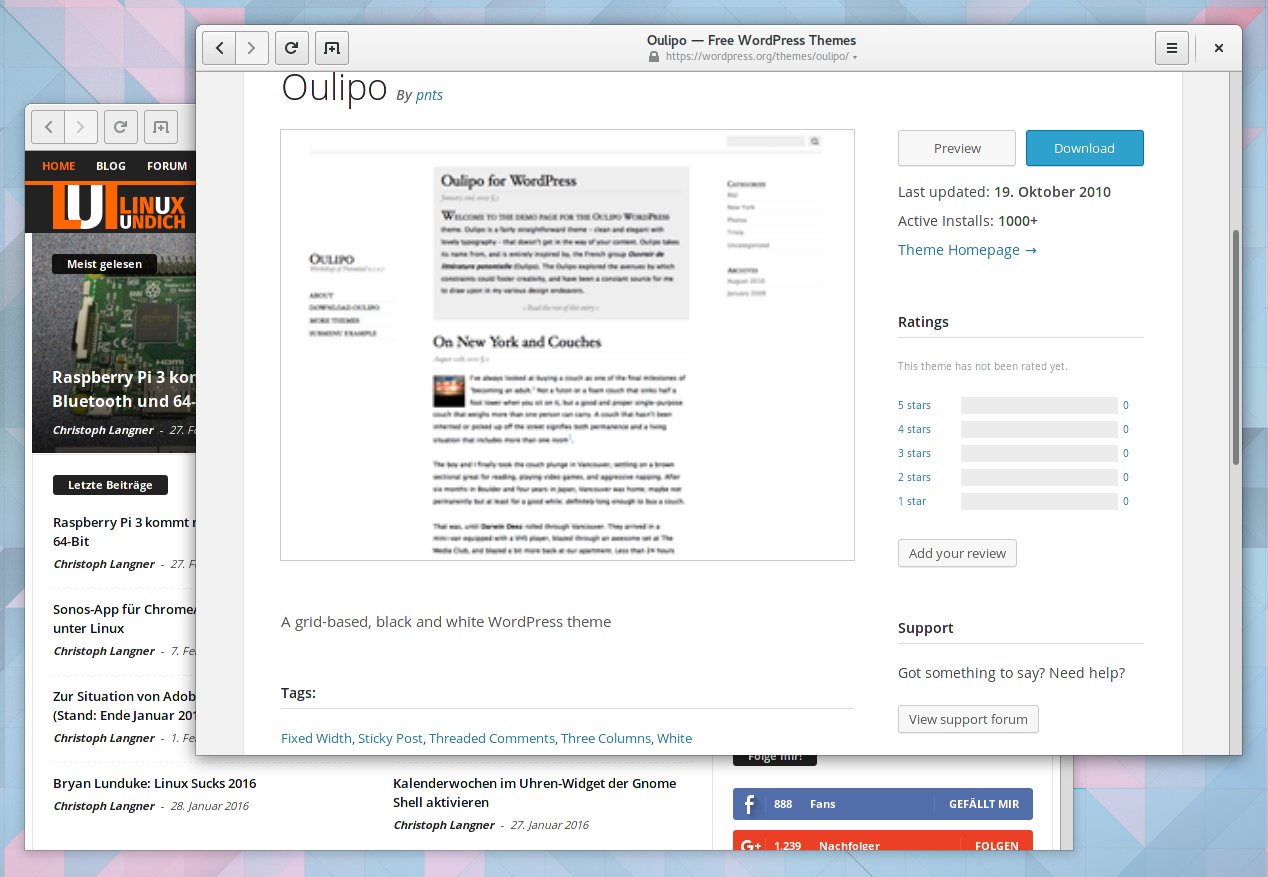The height and width of the screenshot is (877, 1268).
Task: Select the 4 stars rating link
Action: coord(914,429)
